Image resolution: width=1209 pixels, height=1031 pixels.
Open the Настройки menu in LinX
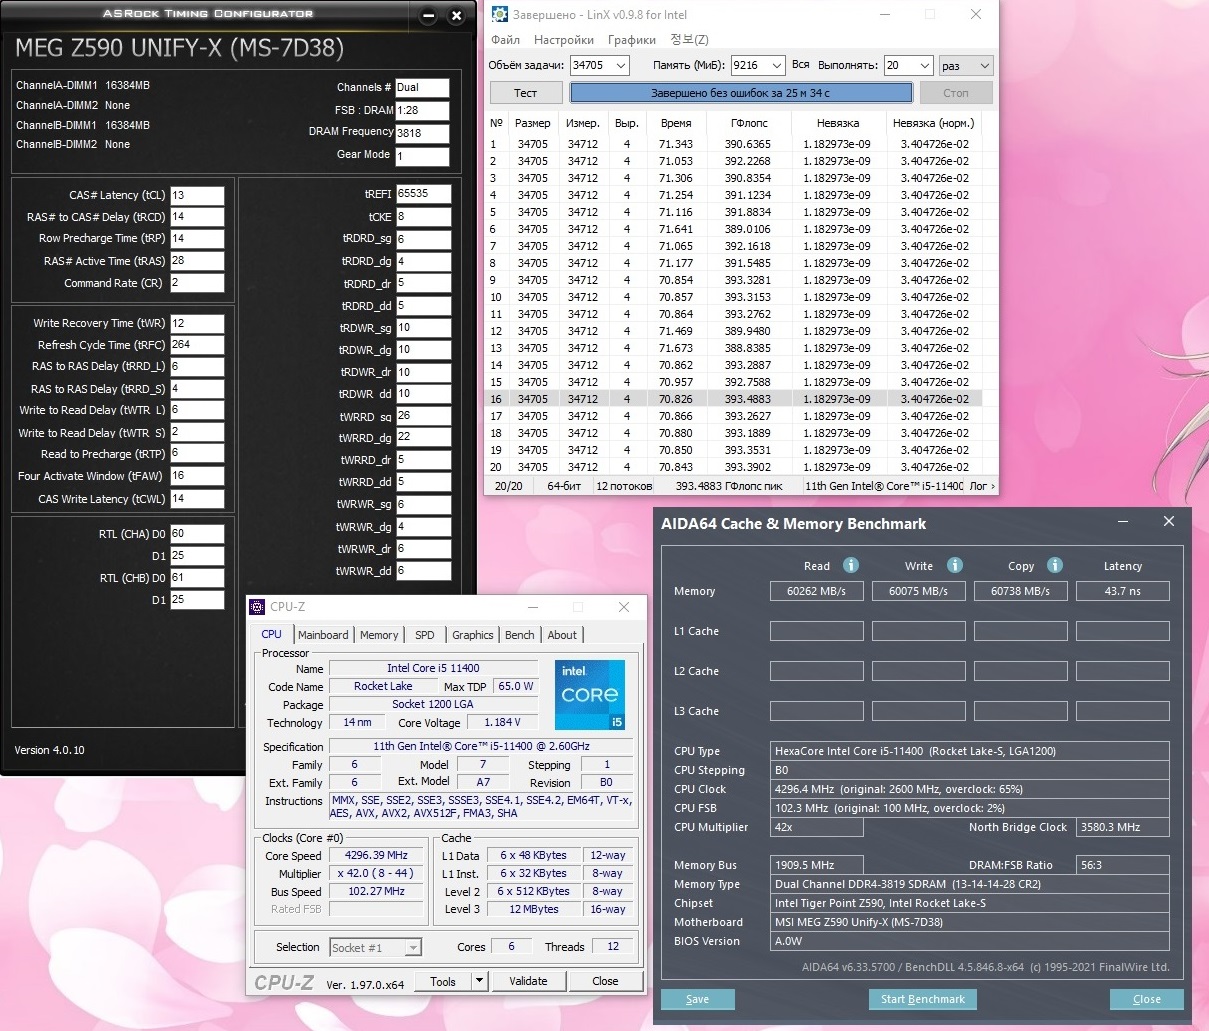tap(564, 40)
